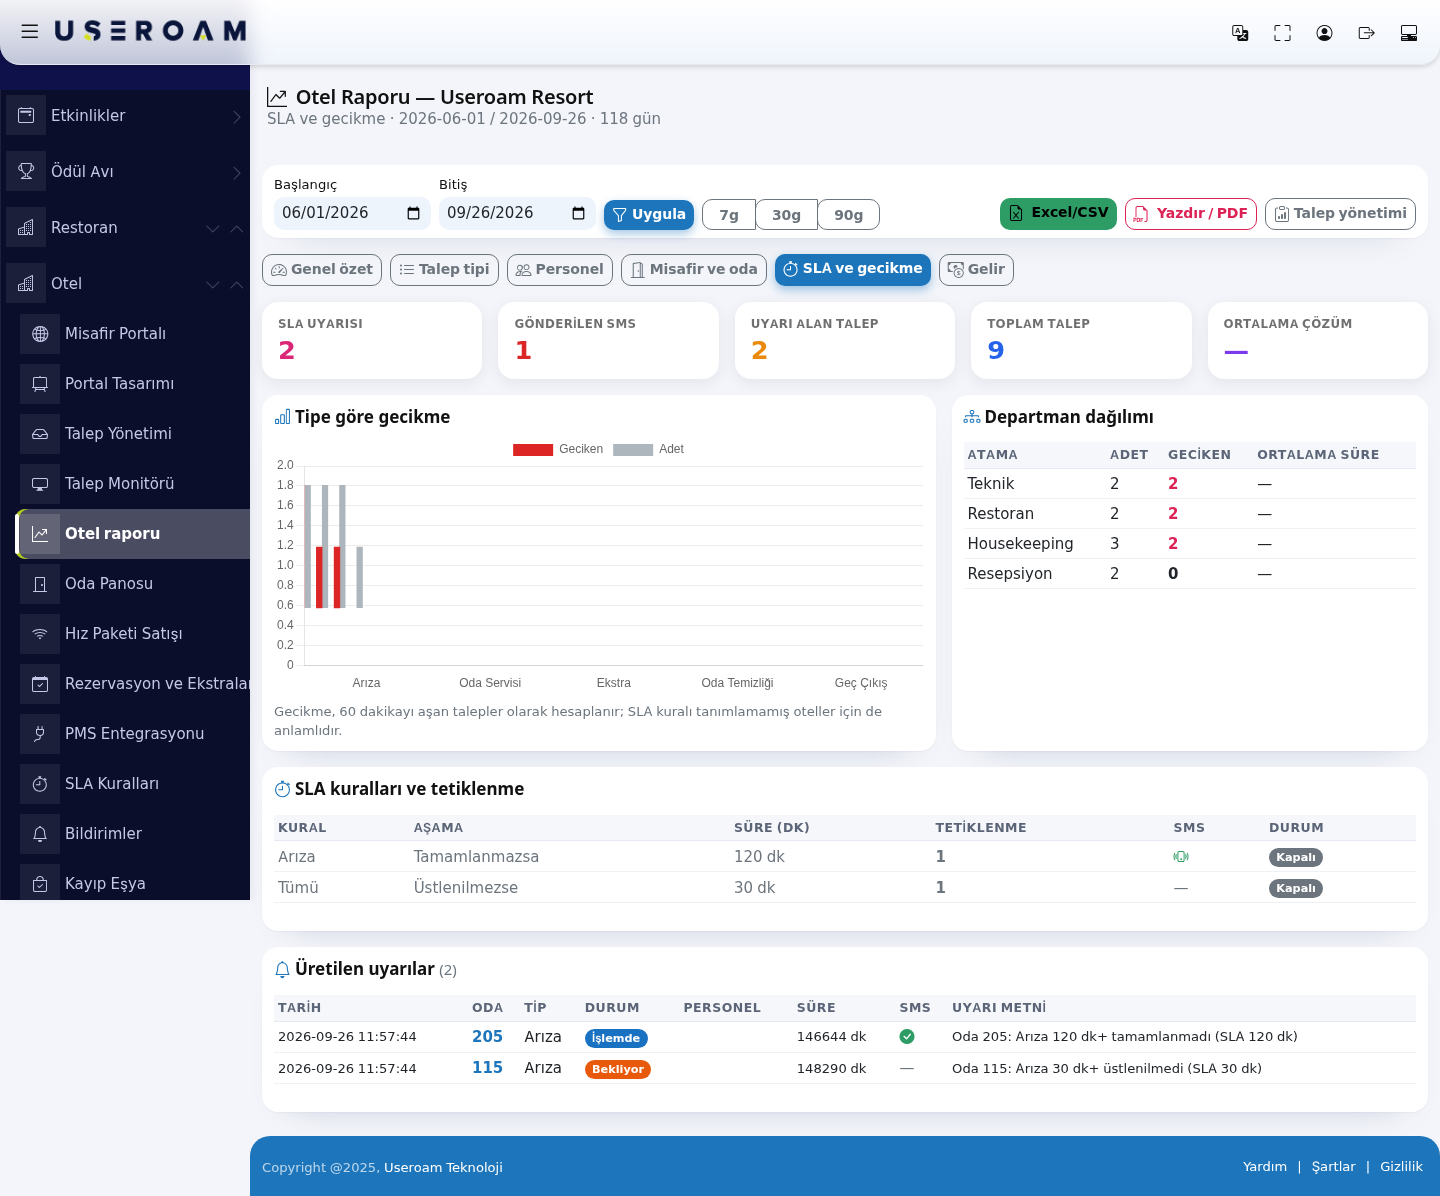Click the Bildirimler bell icon
Image resolution: width=1440 pixels, height=1196 pixels.
tap(40, 834)
